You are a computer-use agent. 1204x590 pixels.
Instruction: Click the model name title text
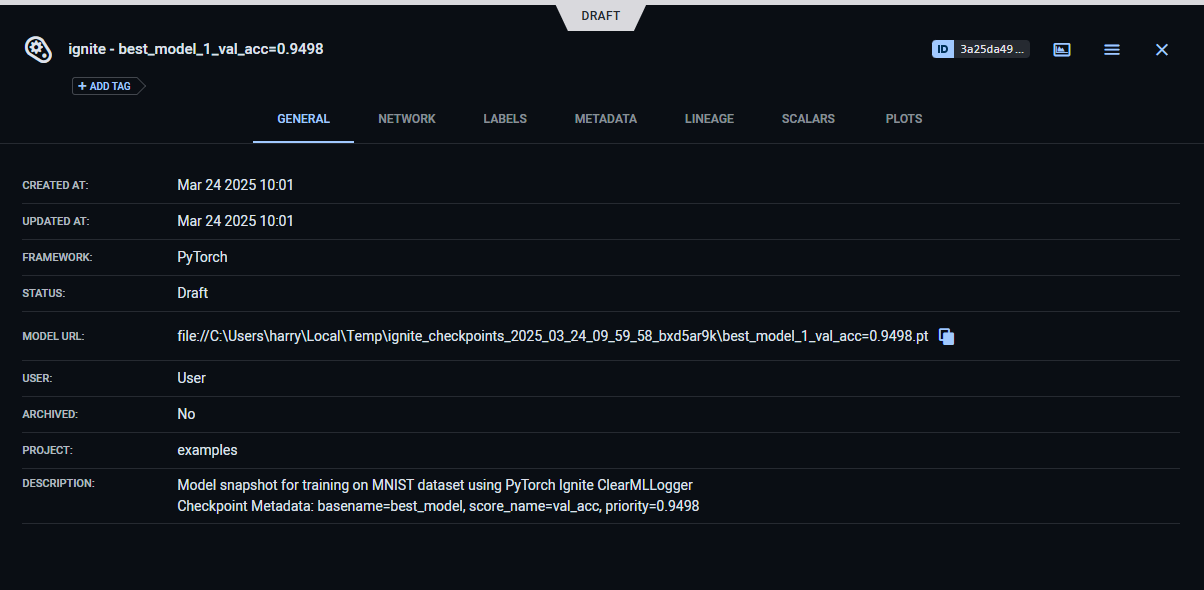click(195, 49)
